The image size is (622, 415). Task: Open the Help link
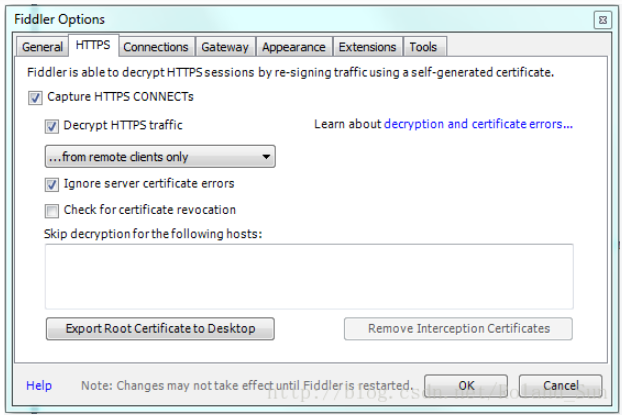39,386
